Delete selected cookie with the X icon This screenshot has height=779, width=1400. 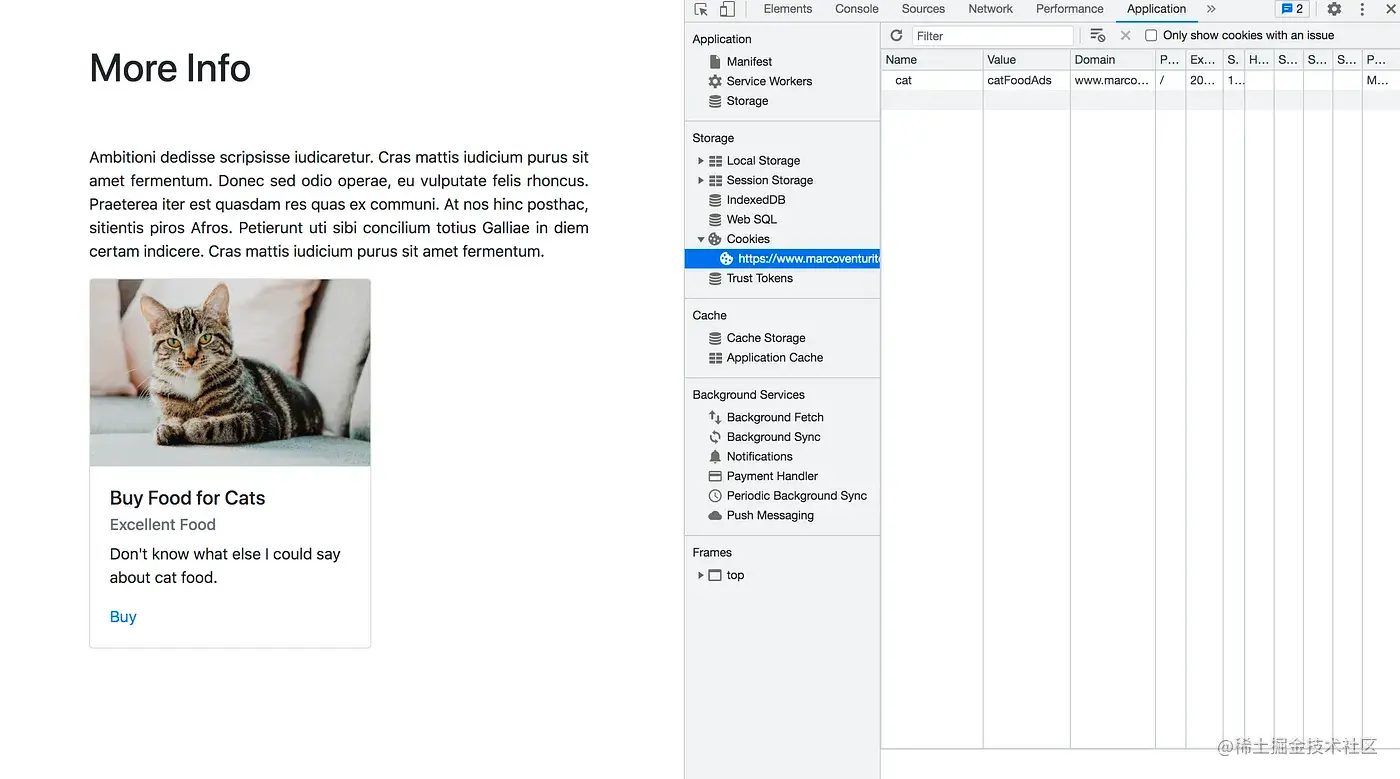pos(1125,35)
